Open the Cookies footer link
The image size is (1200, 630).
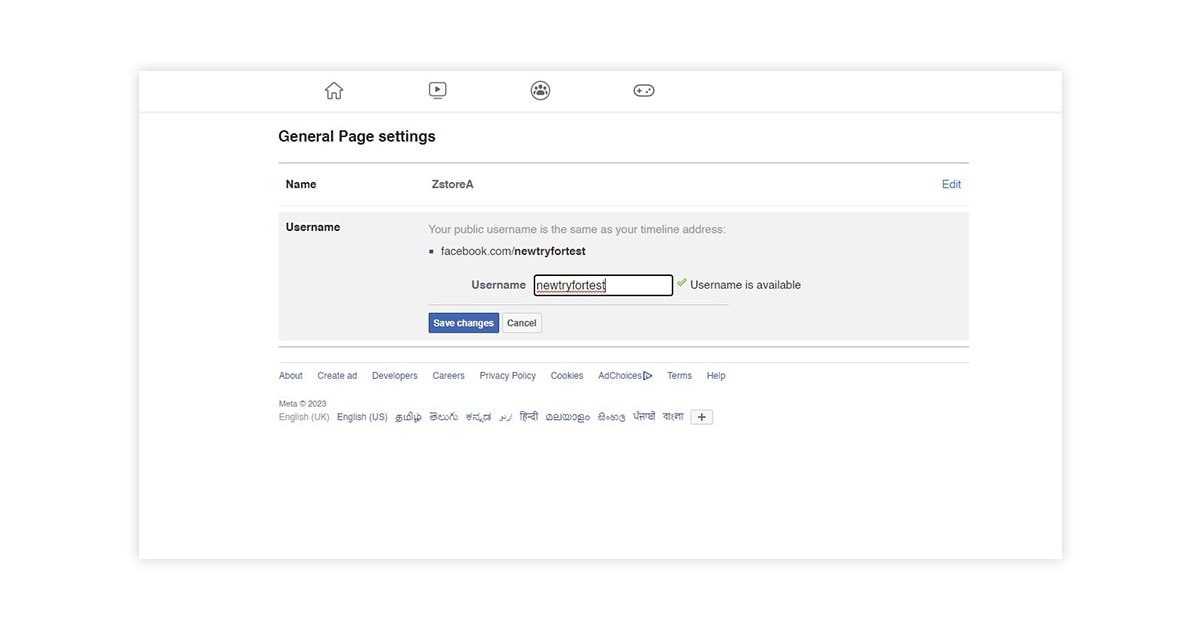click(566, 376)
